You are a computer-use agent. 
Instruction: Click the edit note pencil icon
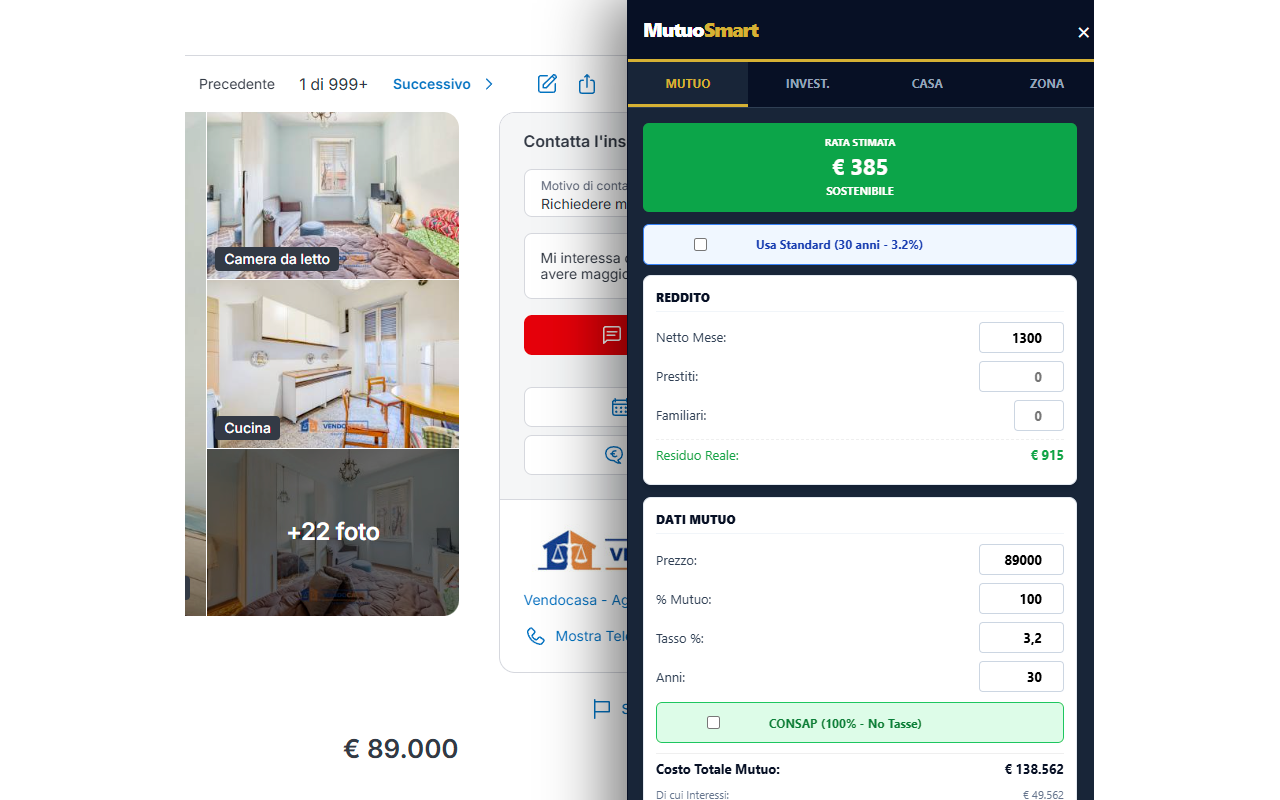(x=547, y=84)
